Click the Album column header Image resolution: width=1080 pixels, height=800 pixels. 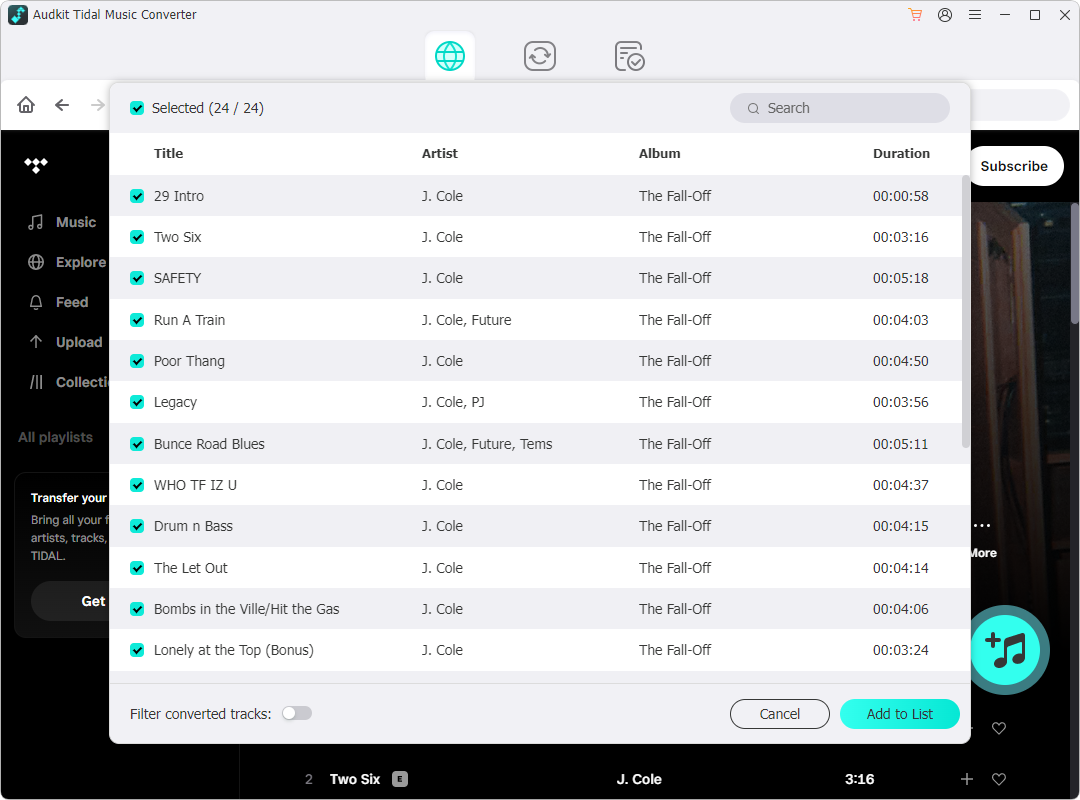coord(659,154)
